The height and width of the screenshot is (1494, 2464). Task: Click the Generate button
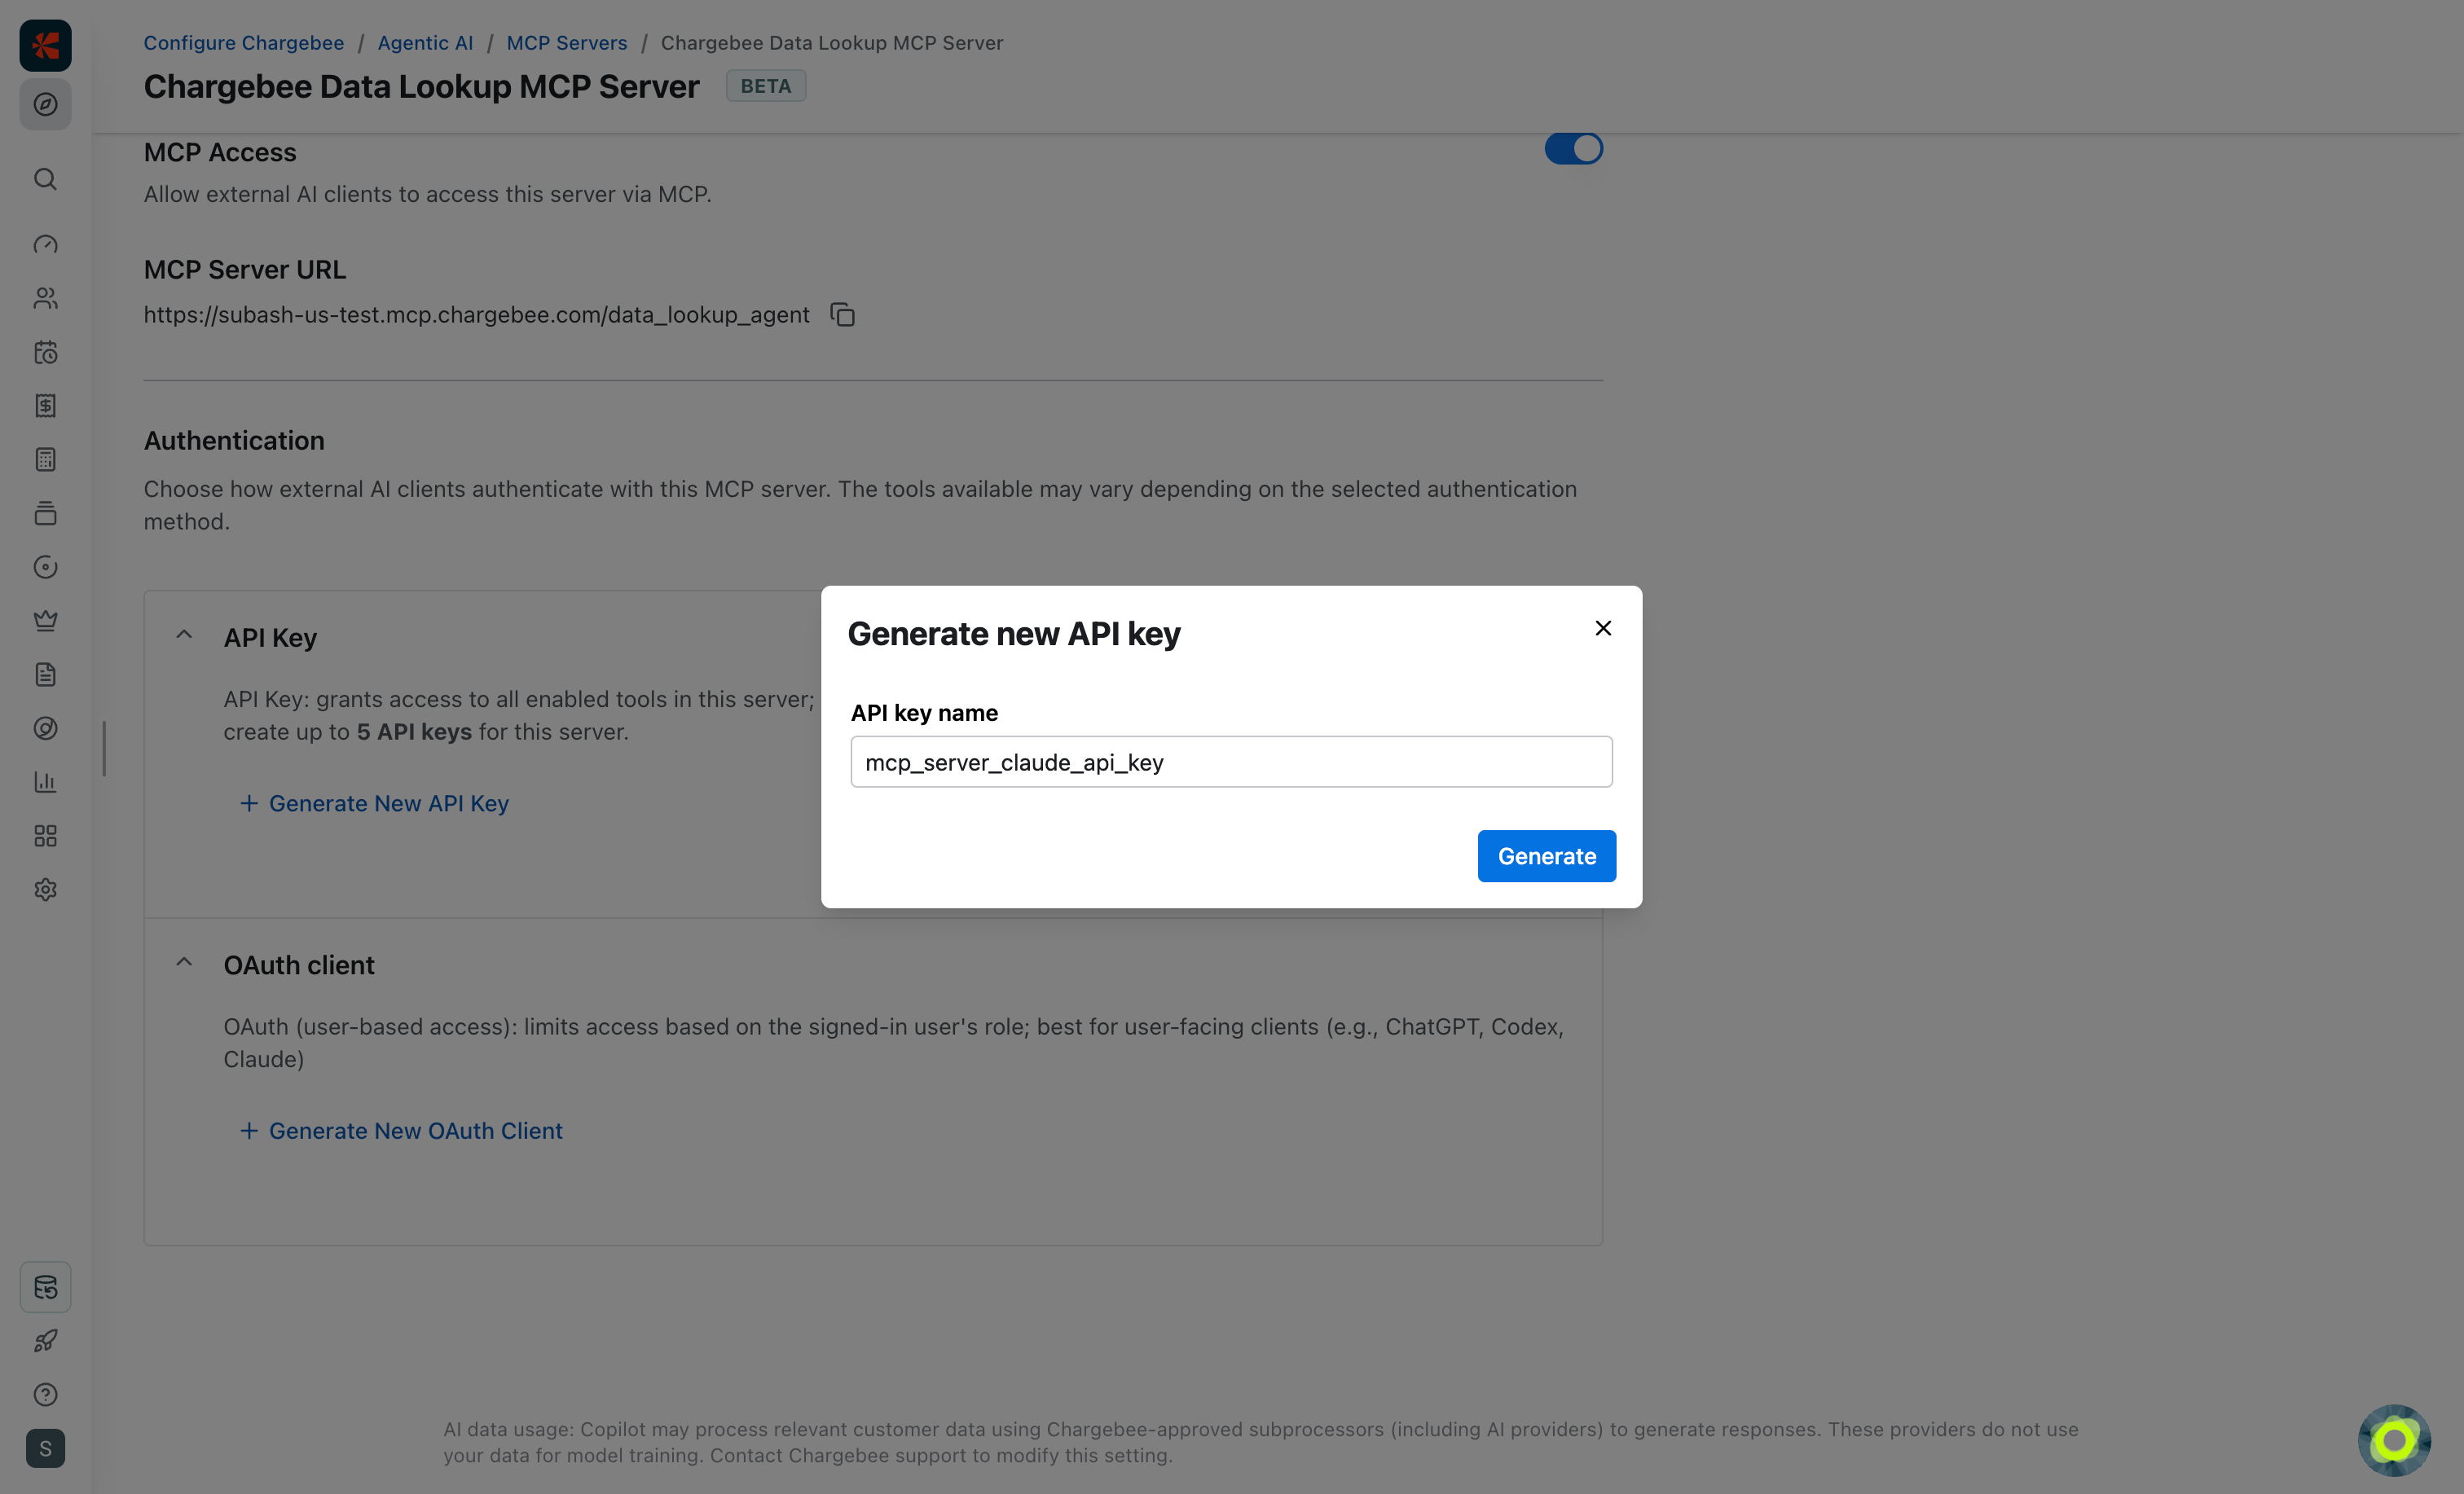(x=1547, y=856)
